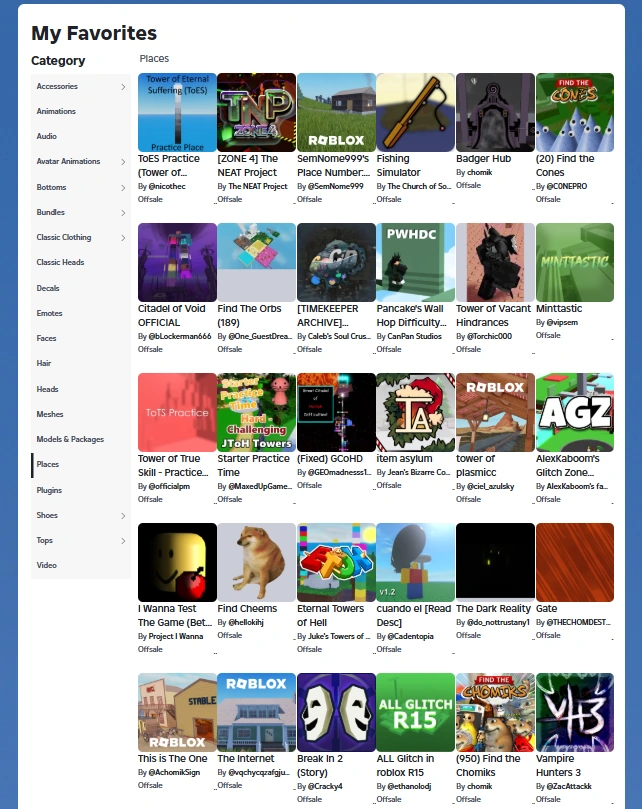Open creator link @Cadentopia
This screenshot has height=809, width=642.
410,636
